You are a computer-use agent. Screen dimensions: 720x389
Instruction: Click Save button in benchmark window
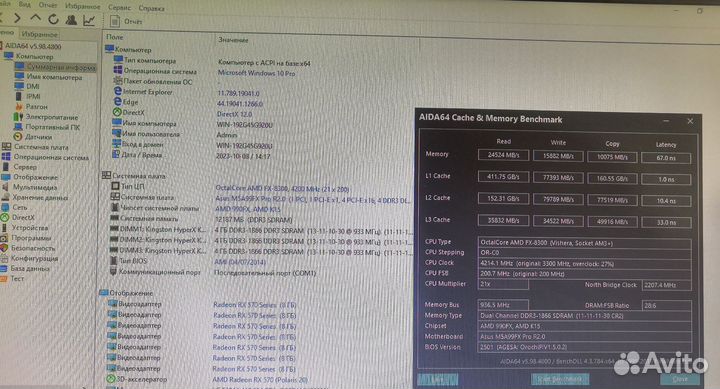coord(438,379)
